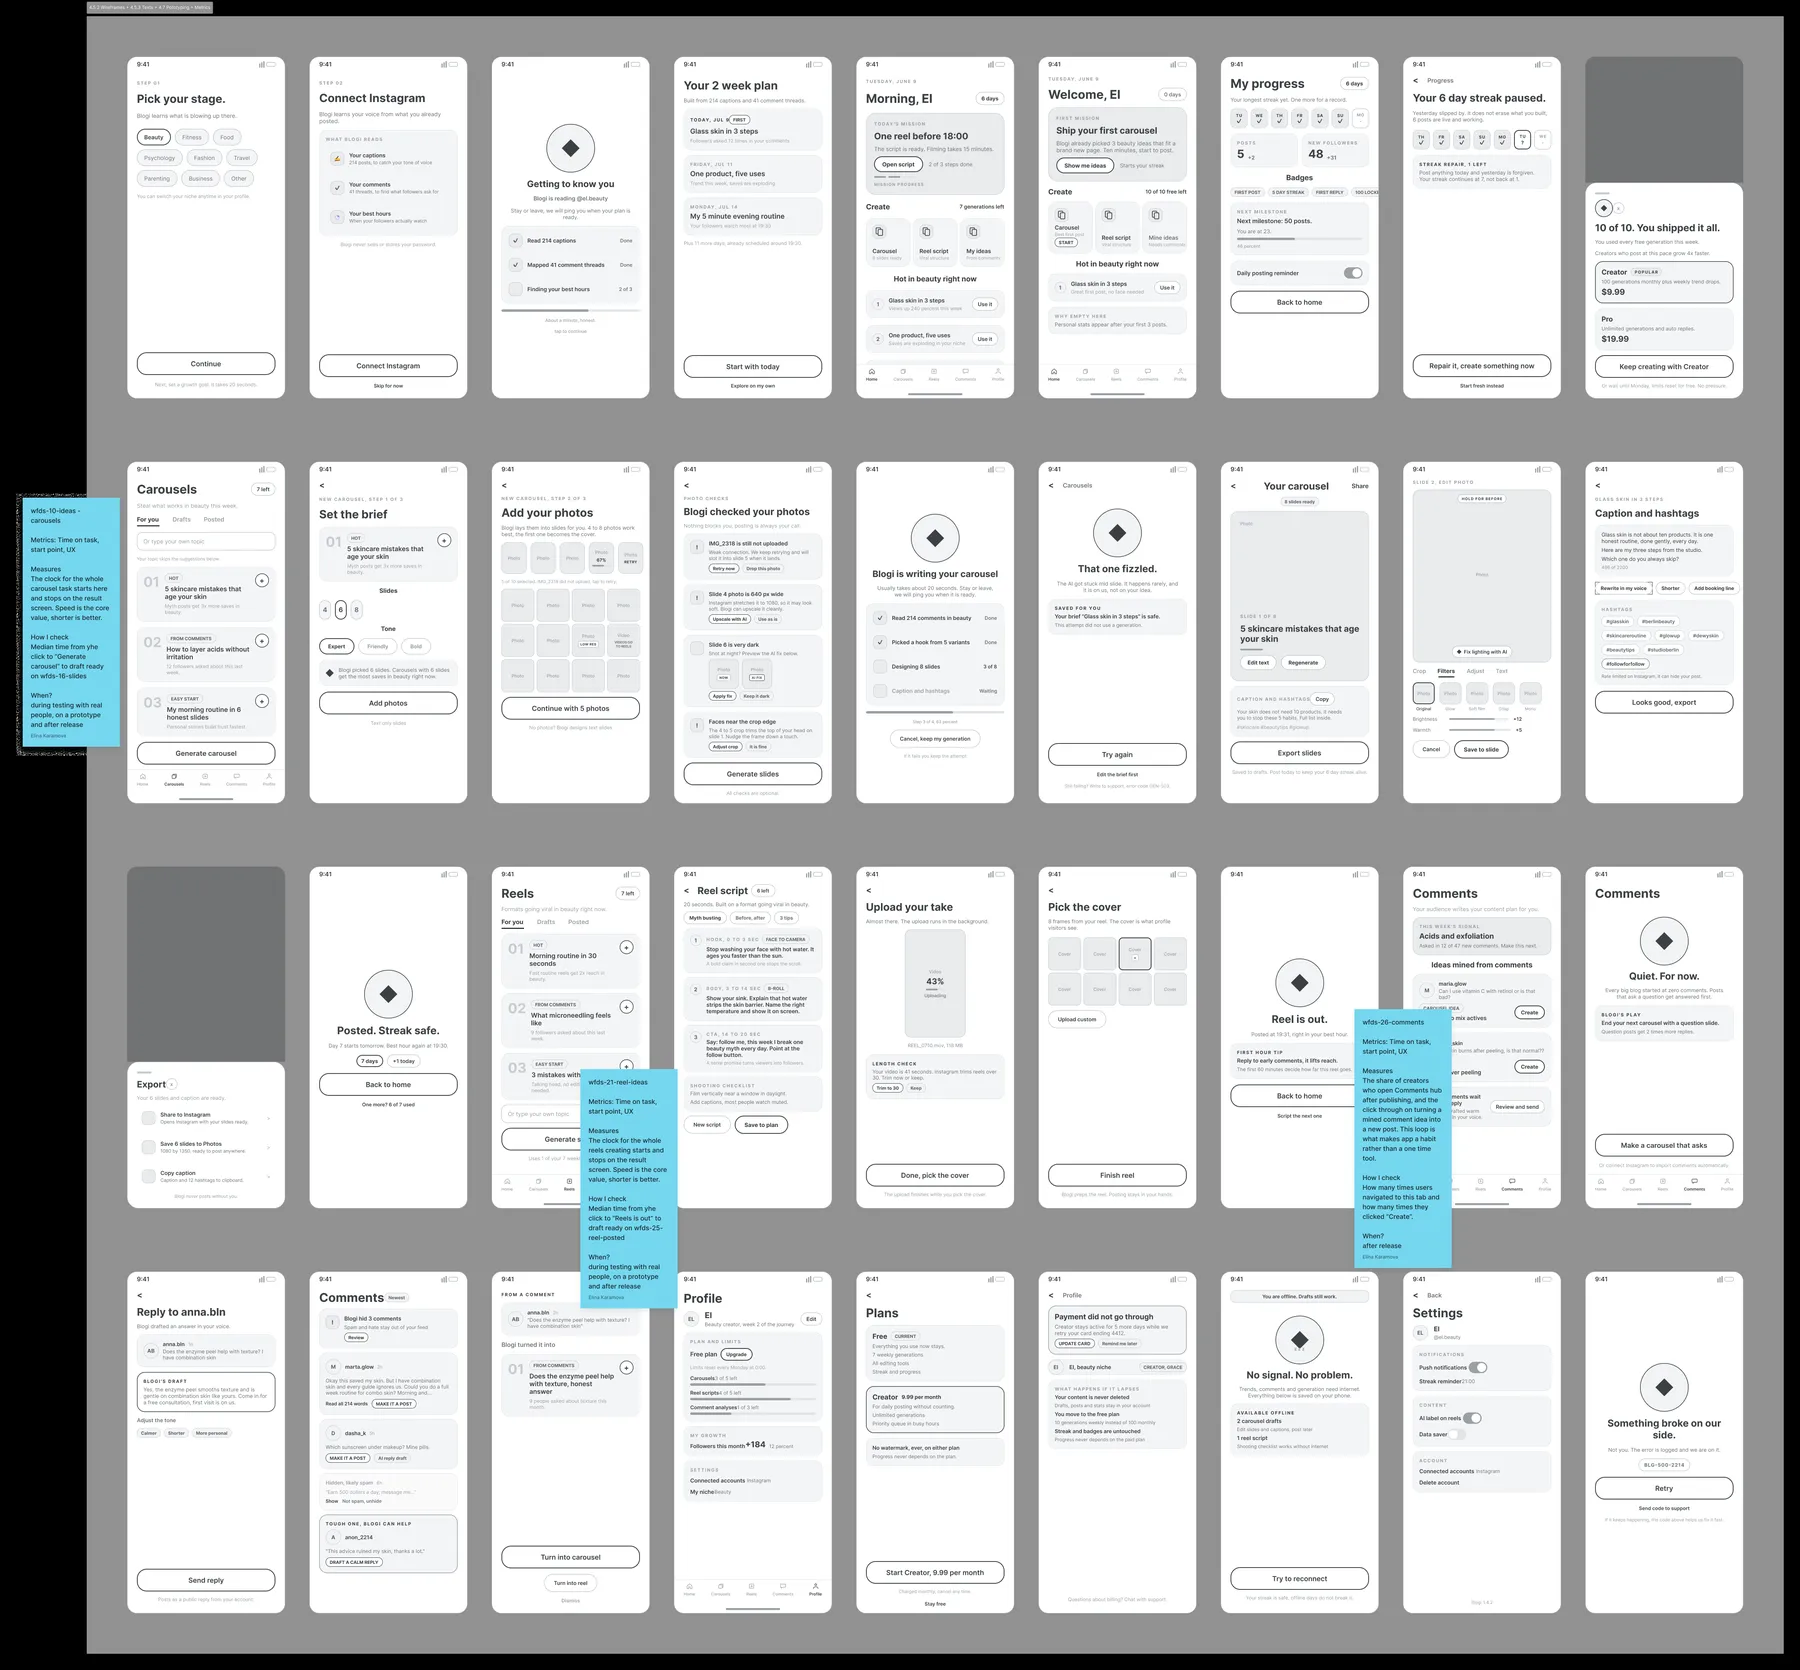Check Slide 6 is very dark box
This screenshot has width=1800, height=1670.
tap(697, 648)
